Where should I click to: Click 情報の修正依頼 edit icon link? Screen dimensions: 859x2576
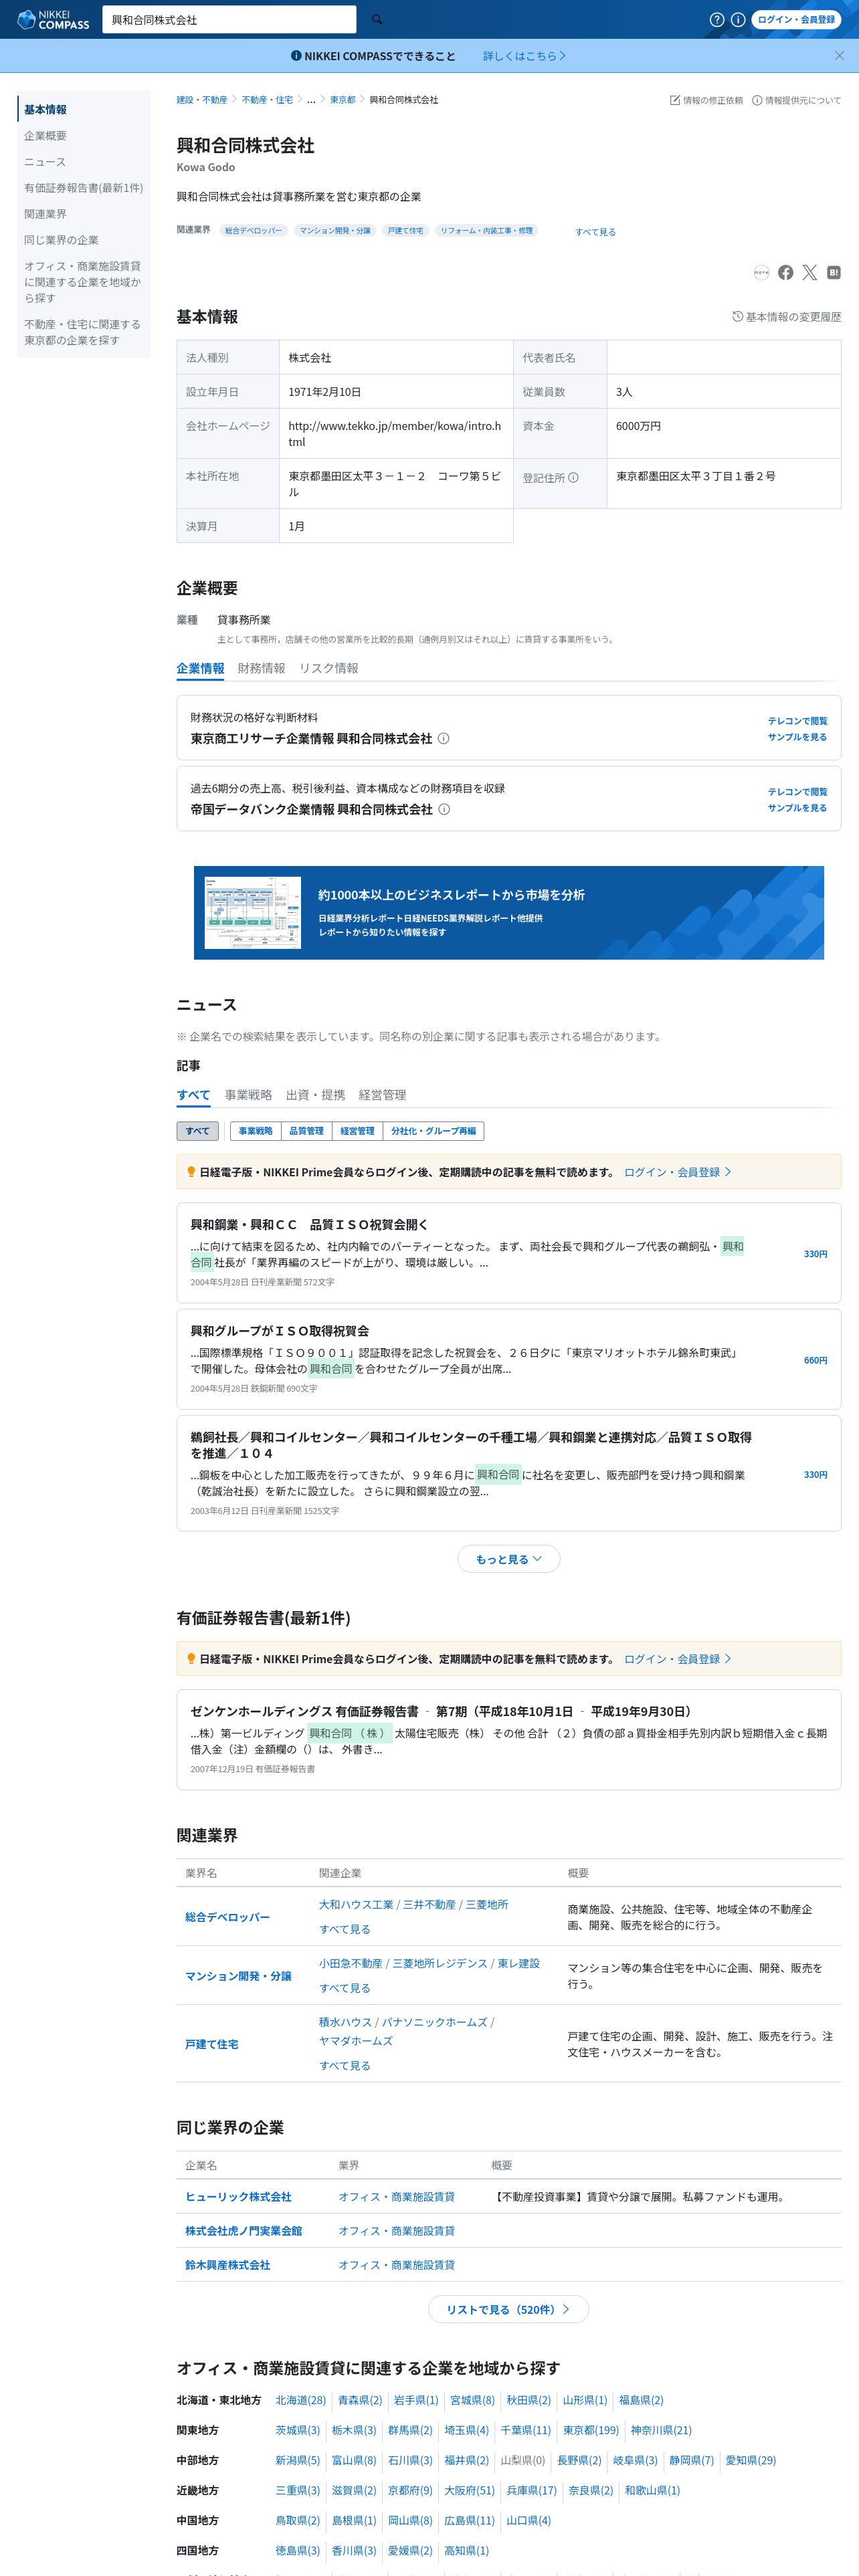tap(706, 100)
